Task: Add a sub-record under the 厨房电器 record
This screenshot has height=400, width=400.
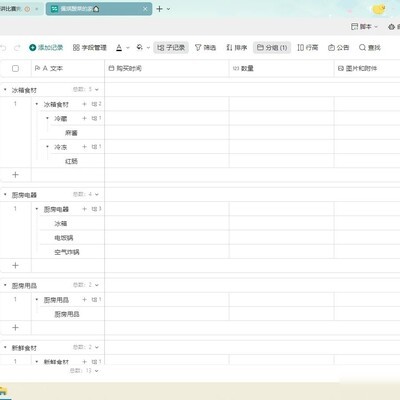Action: pyautogui.click(x=84, y=209)
